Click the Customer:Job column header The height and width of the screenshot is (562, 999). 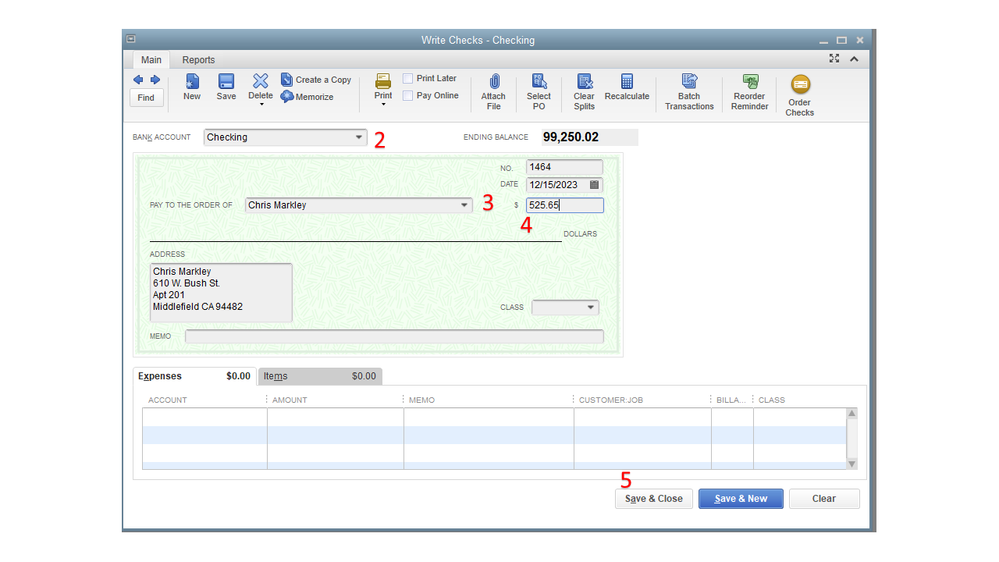click(x=610, y=400)
